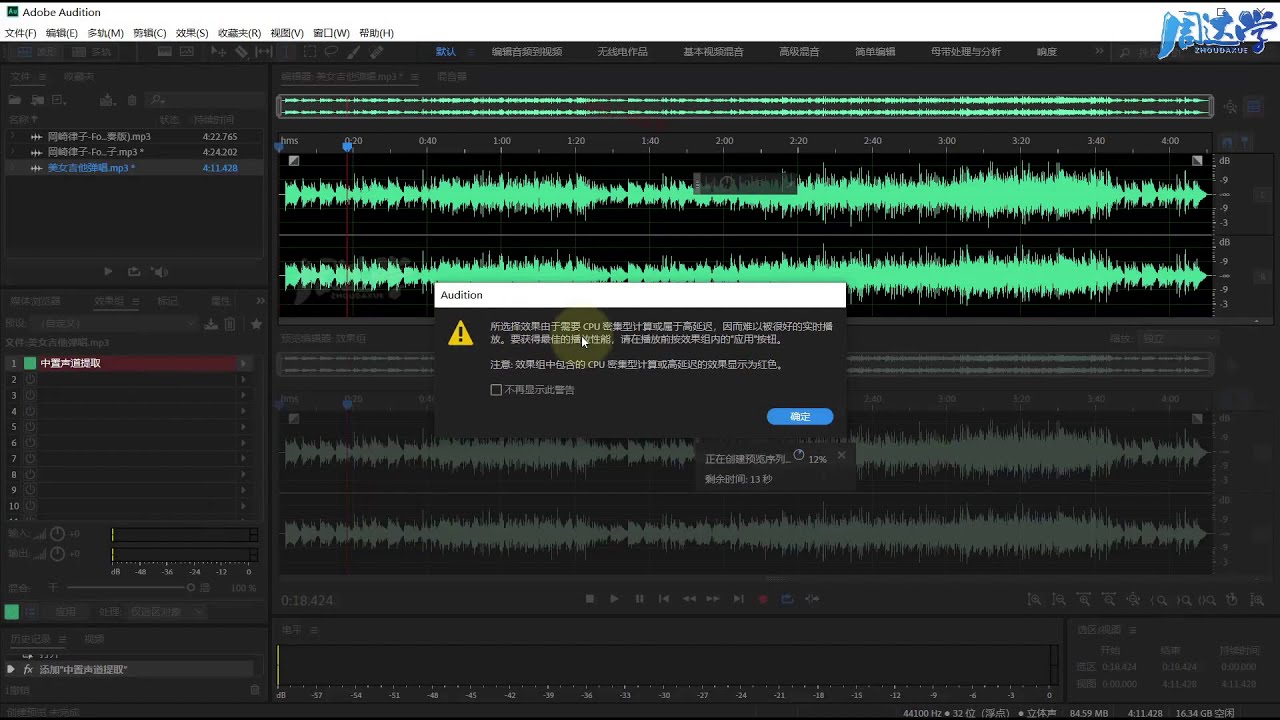Click the Rewind transport button
The height and width of the screenshot is (720, 1280).
689,599
